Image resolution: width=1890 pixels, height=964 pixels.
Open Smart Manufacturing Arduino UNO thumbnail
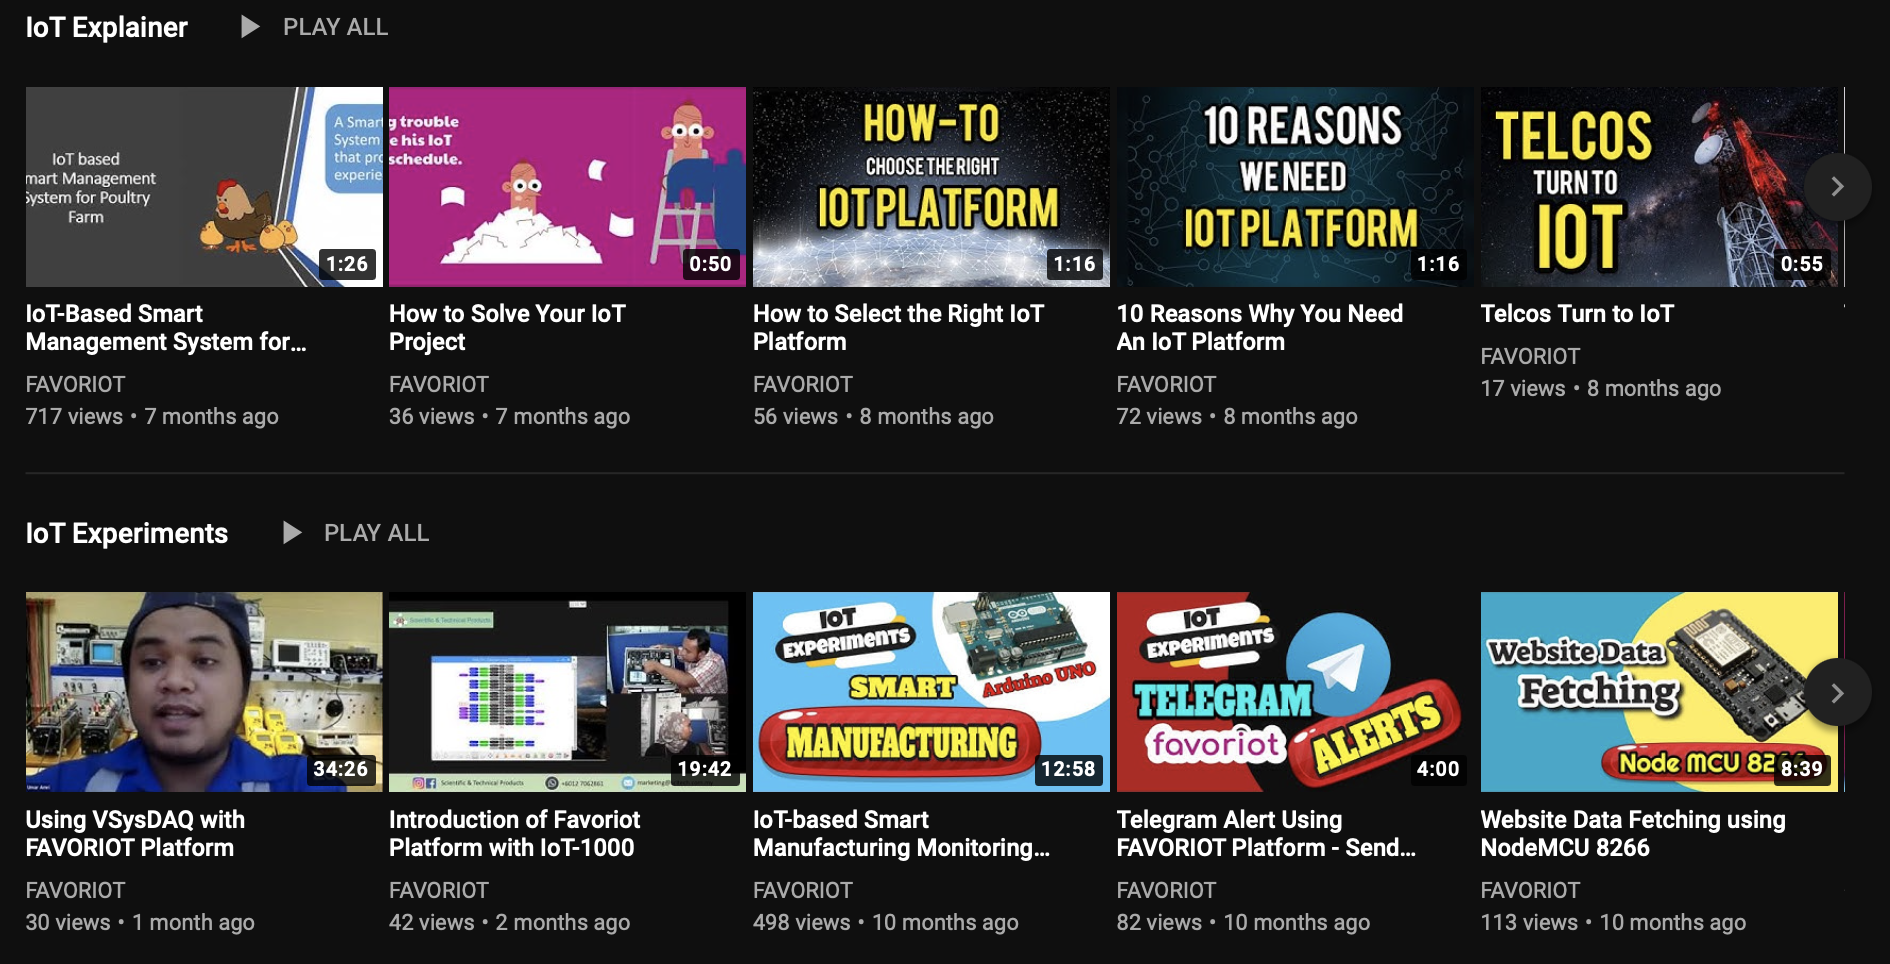pos(931,692)
